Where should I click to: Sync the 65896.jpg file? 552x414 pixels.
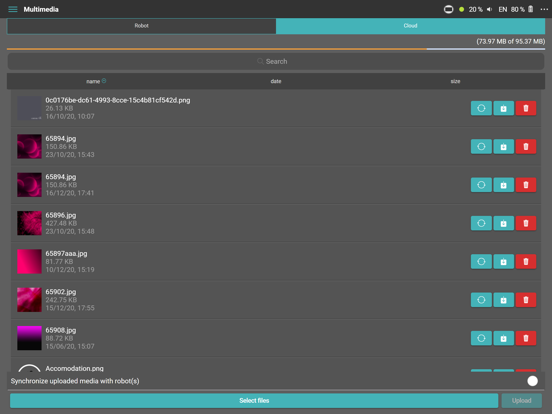click(x=481, y=223)
